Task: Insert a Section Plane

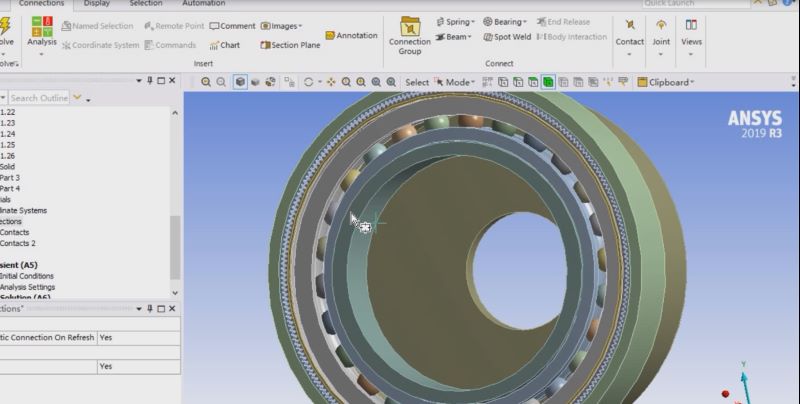Action: click(x=290, y=45)
